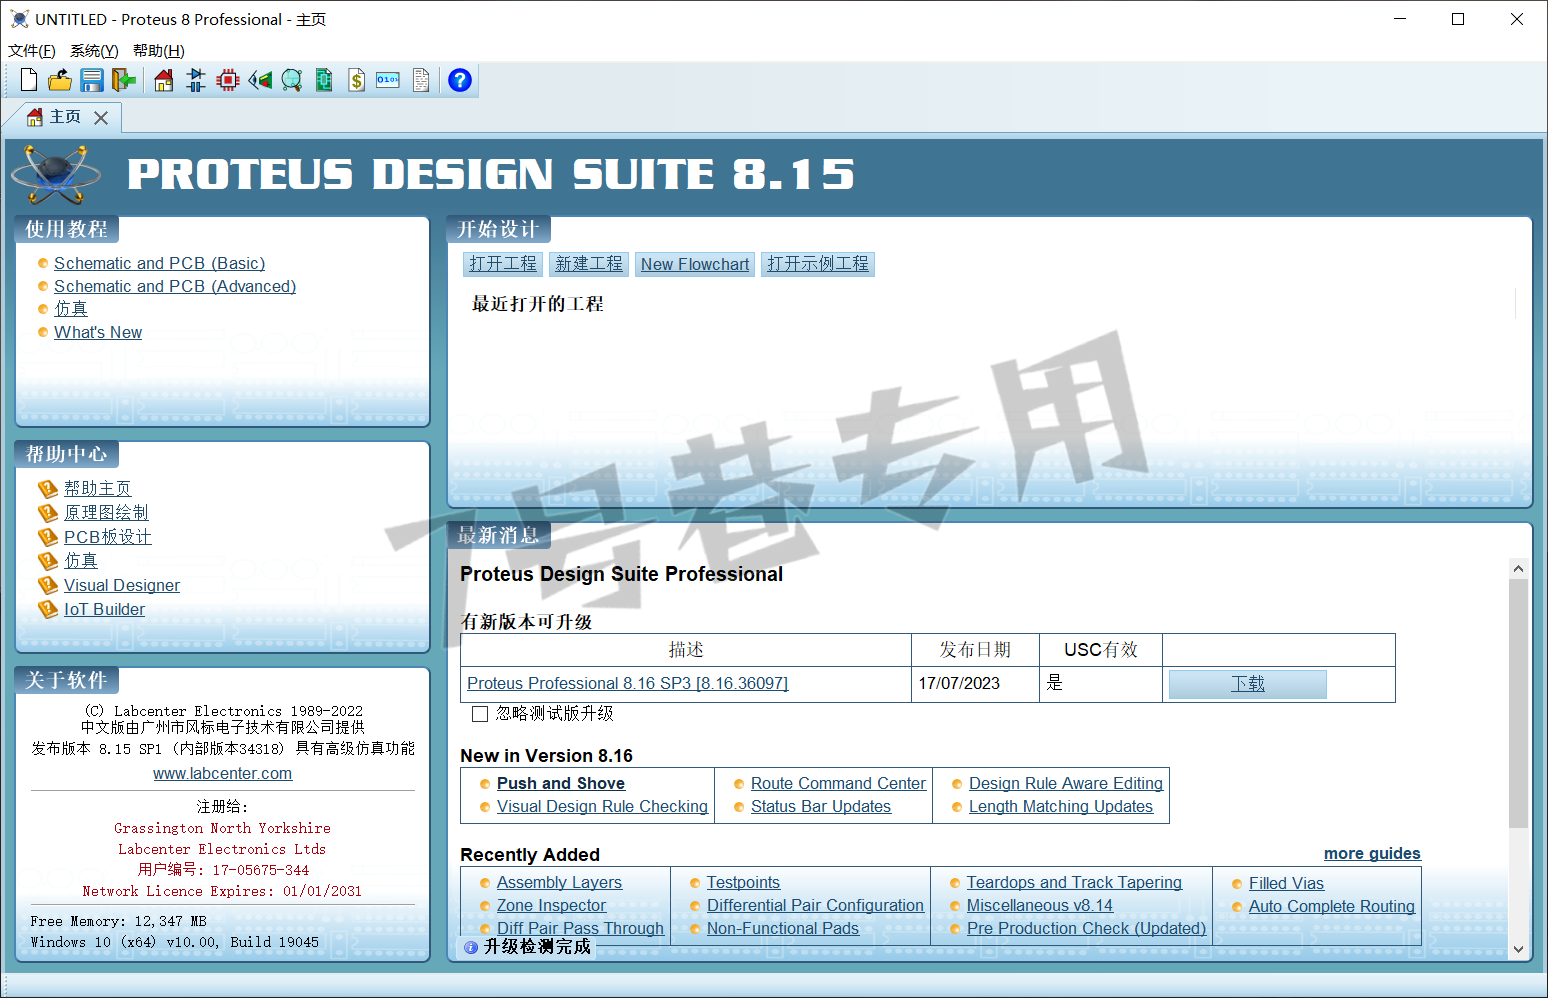Screen dimensions: 1548x998
Task: Open Schematic and PCB (Advanced) tutorial
Action: coord(175,286)
